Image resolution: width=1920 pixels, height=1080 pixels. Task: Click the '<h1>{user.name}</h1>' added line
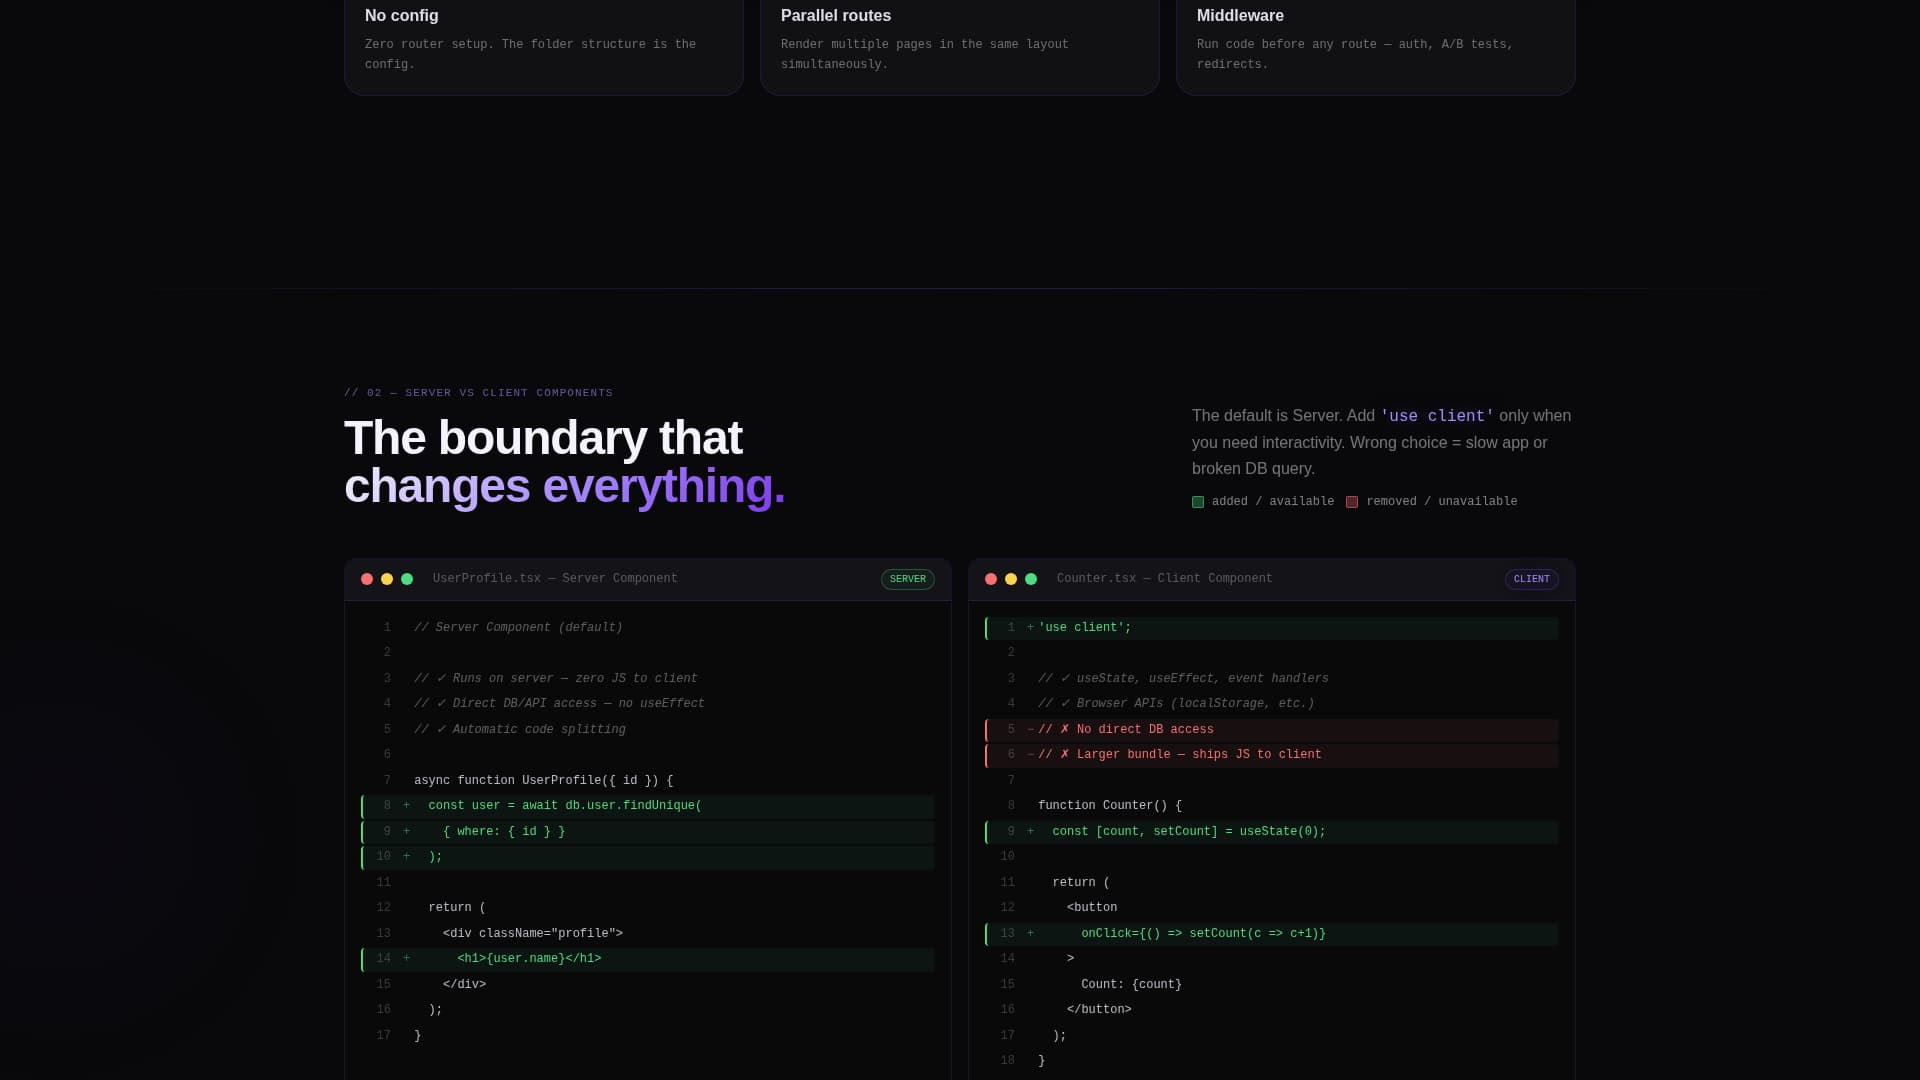point(648,959)
